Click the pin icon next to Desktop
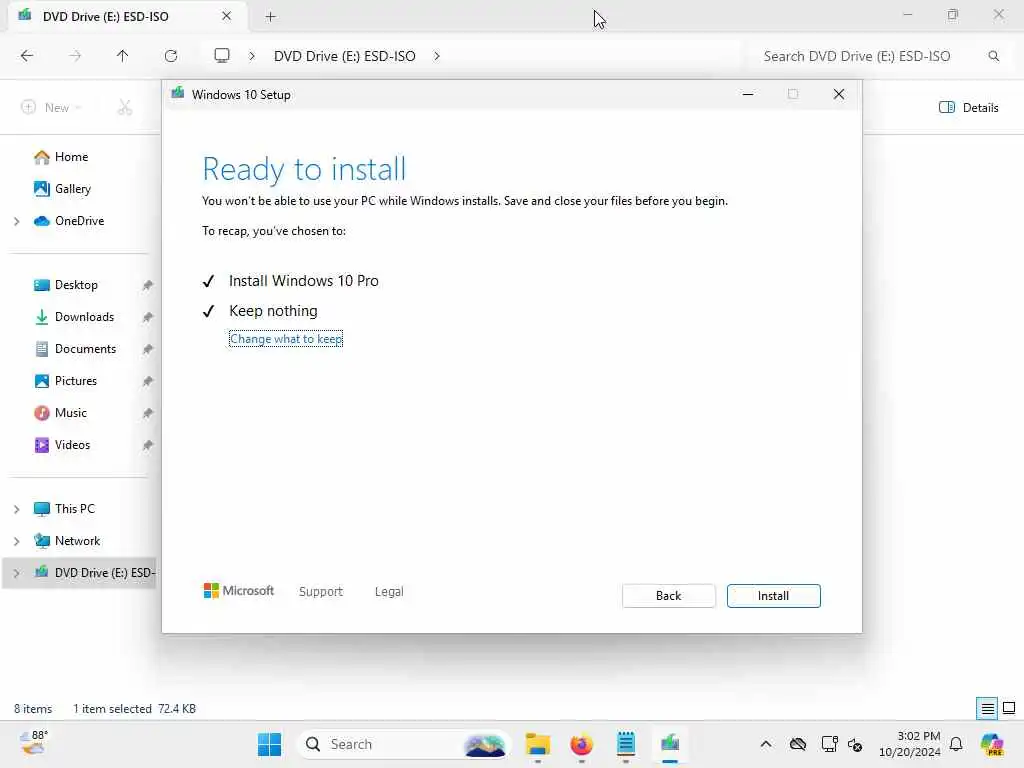The image size is (1024, 768). [x=148, y=285]
